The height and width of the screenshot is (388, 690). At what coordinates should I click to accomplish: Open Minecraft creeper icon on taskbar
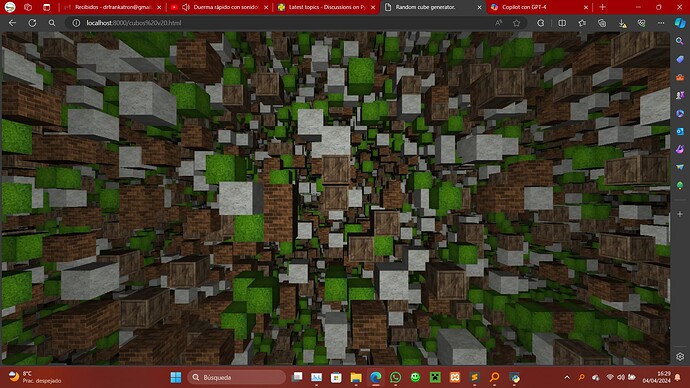(x=435, y=377)
